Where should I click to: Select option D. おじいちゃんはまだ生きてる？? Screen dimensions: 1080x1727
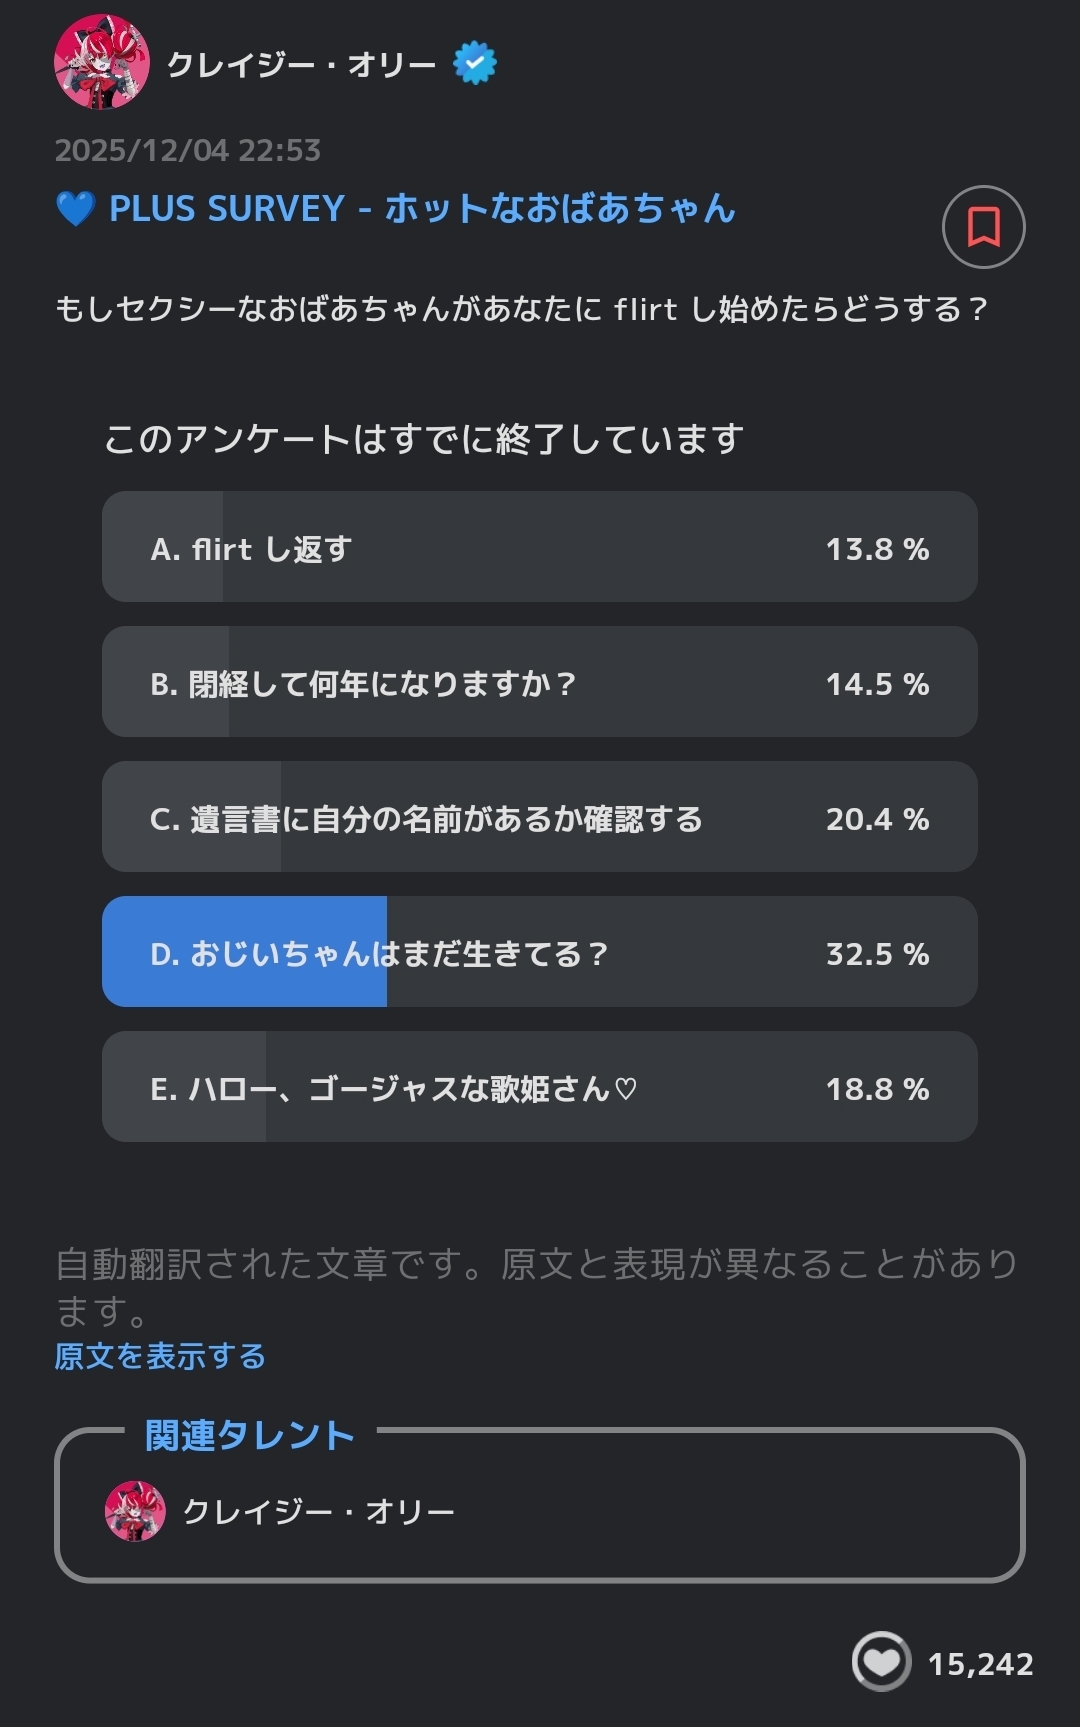(539, 952)
